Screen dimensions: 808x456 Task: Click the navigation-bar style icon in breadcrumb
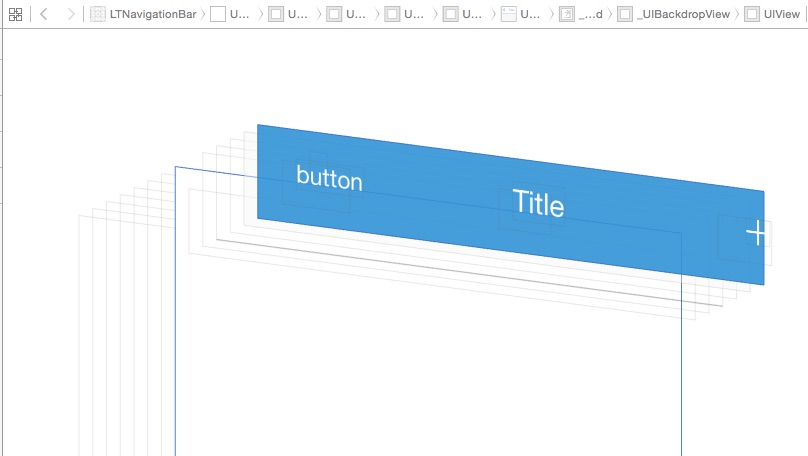(x=509, y=14)
